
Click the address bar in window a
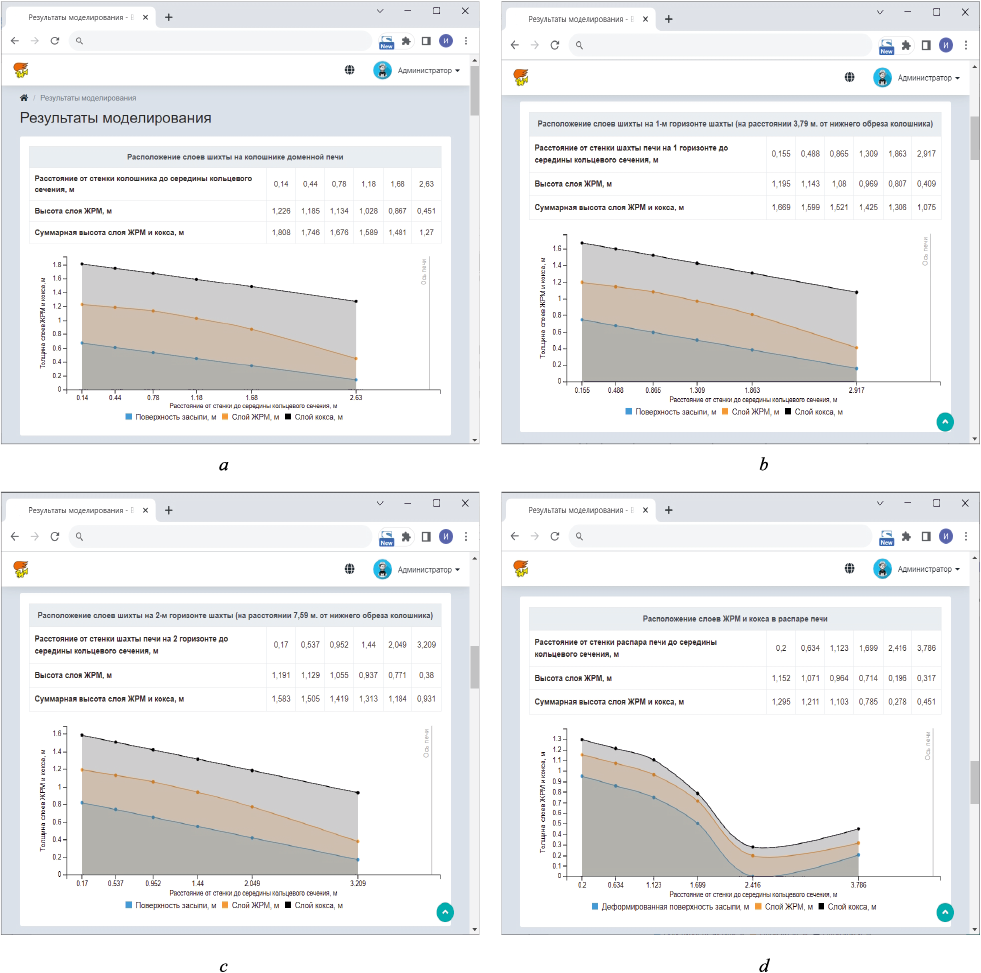coord(220,41)
